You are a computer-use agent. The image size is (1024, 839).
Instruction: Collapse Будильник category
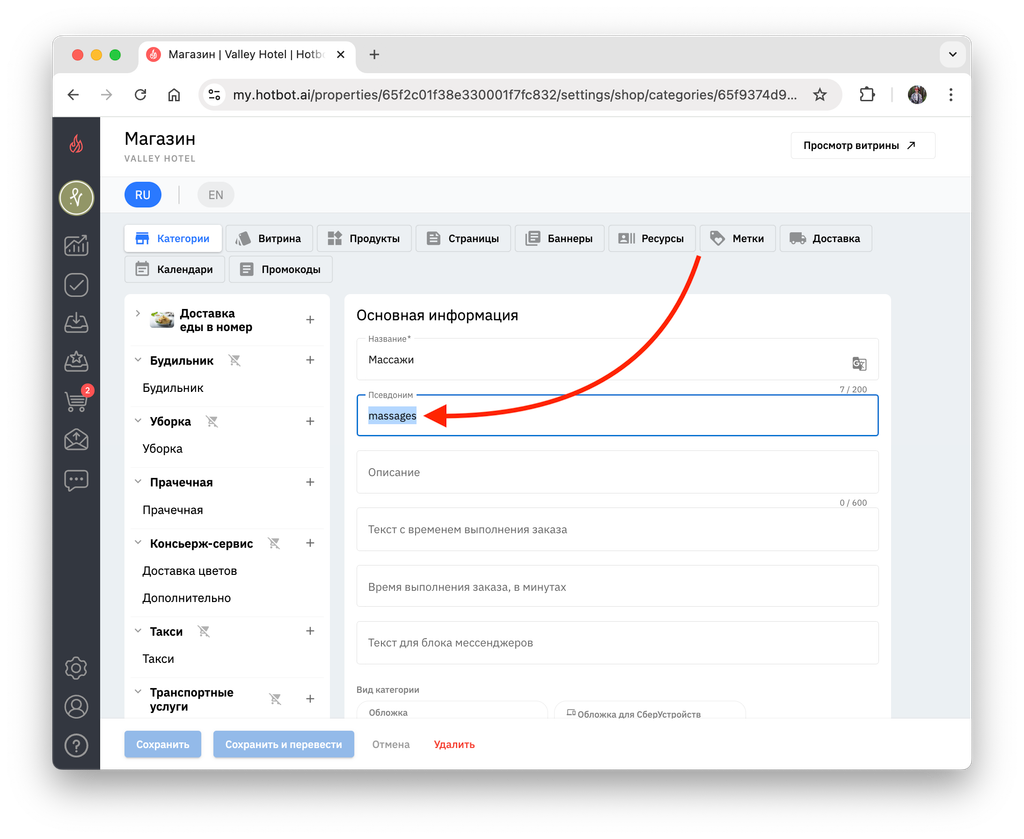pyautogui.click(x=138, y=360)
